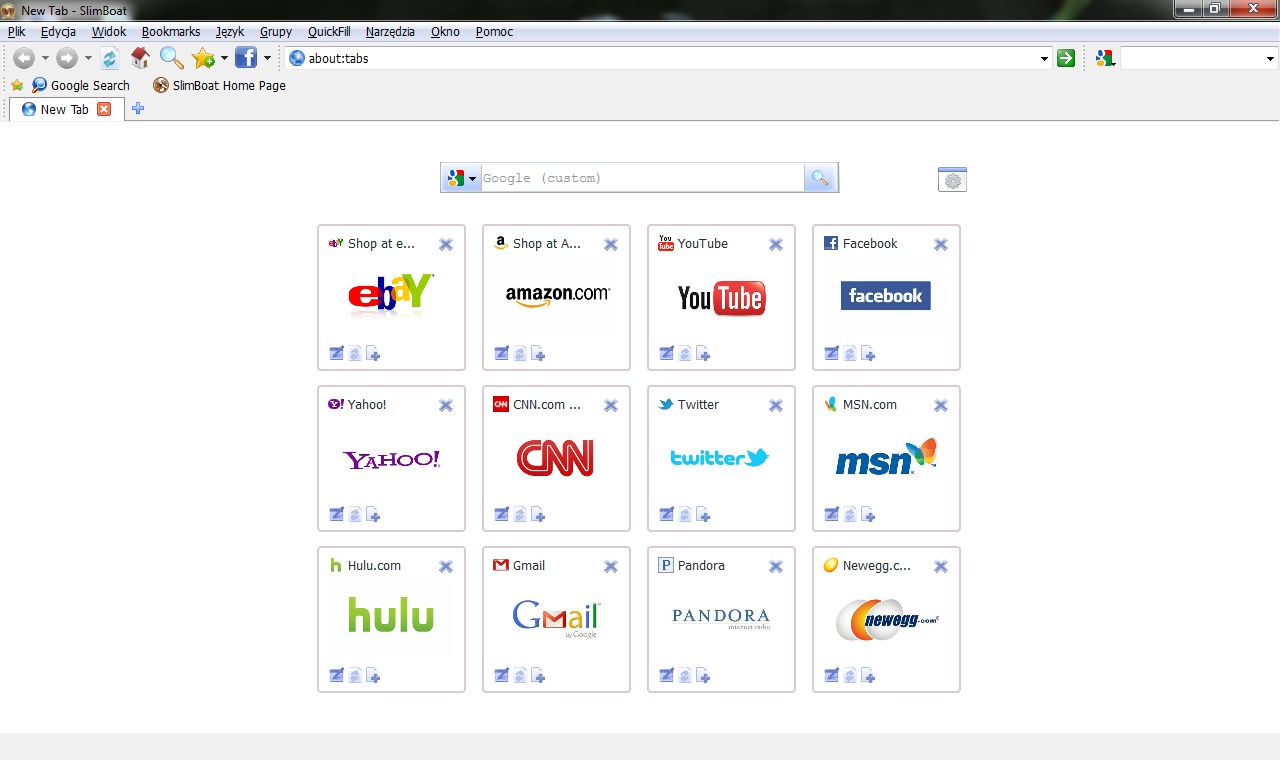This screenshot has width=1280, height=760.
Task: Click the refresh thumbnail icon on the MSN.com tile
Action: (850, 514)
